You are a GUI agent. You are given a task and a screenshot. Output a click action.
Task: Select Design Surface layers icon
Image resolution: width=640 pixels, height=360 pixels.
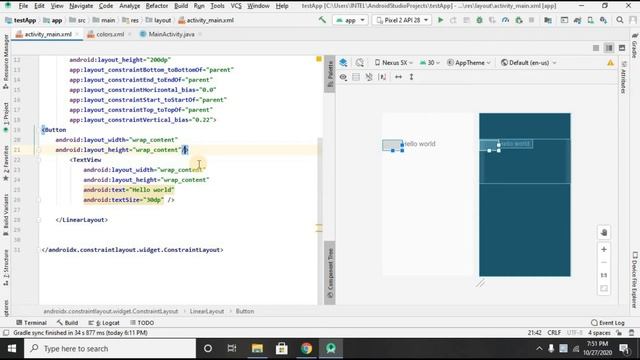[343, 62]
